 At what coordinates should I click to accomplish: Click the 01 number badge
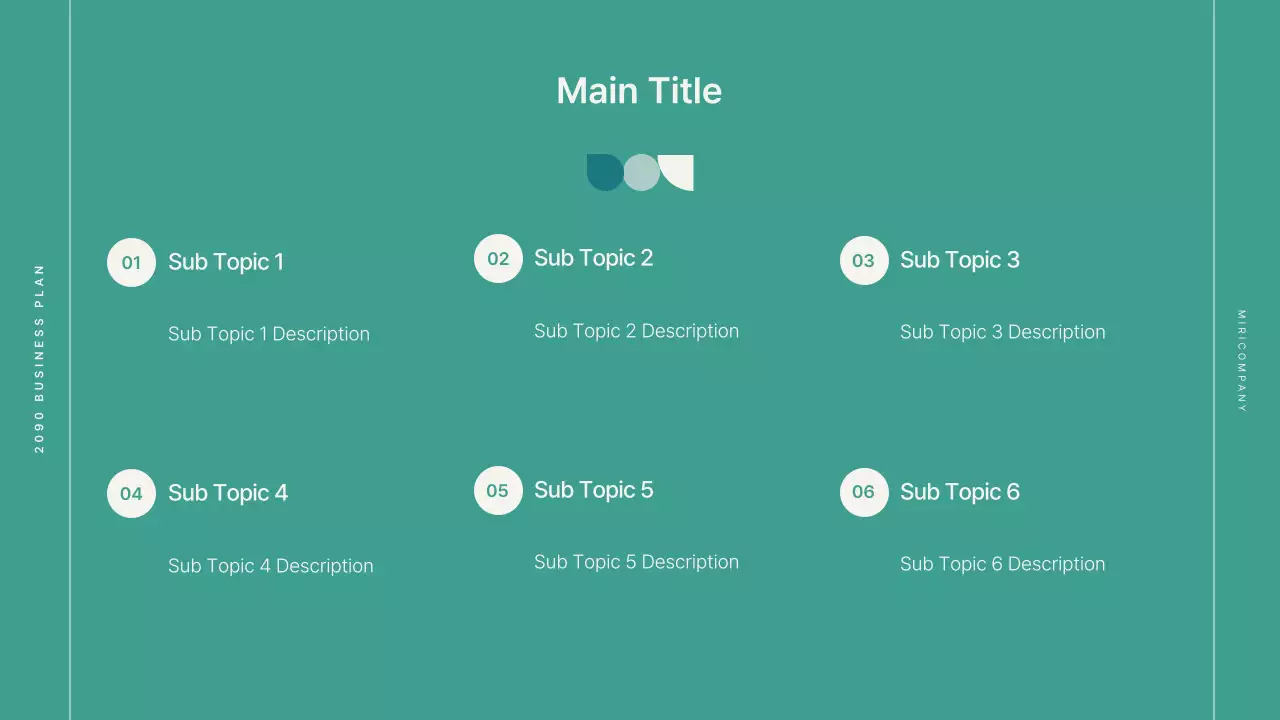point(131,263)
